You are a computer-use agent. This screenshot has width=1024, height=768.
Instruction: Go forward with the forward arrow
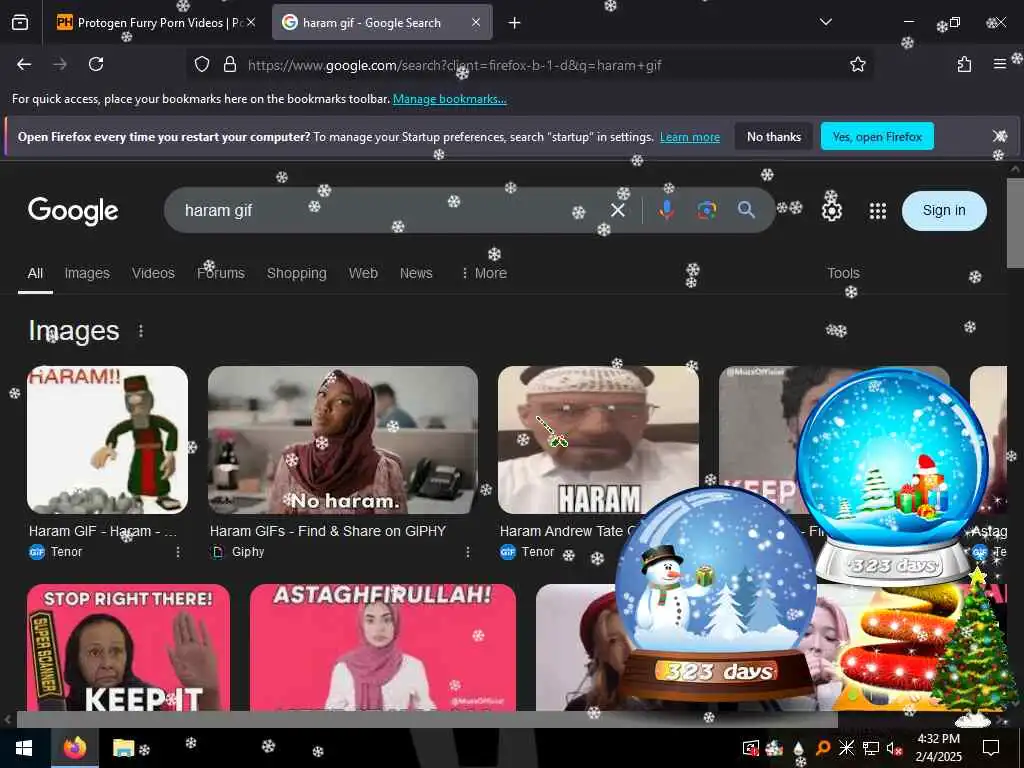click(x=60, y=64)
